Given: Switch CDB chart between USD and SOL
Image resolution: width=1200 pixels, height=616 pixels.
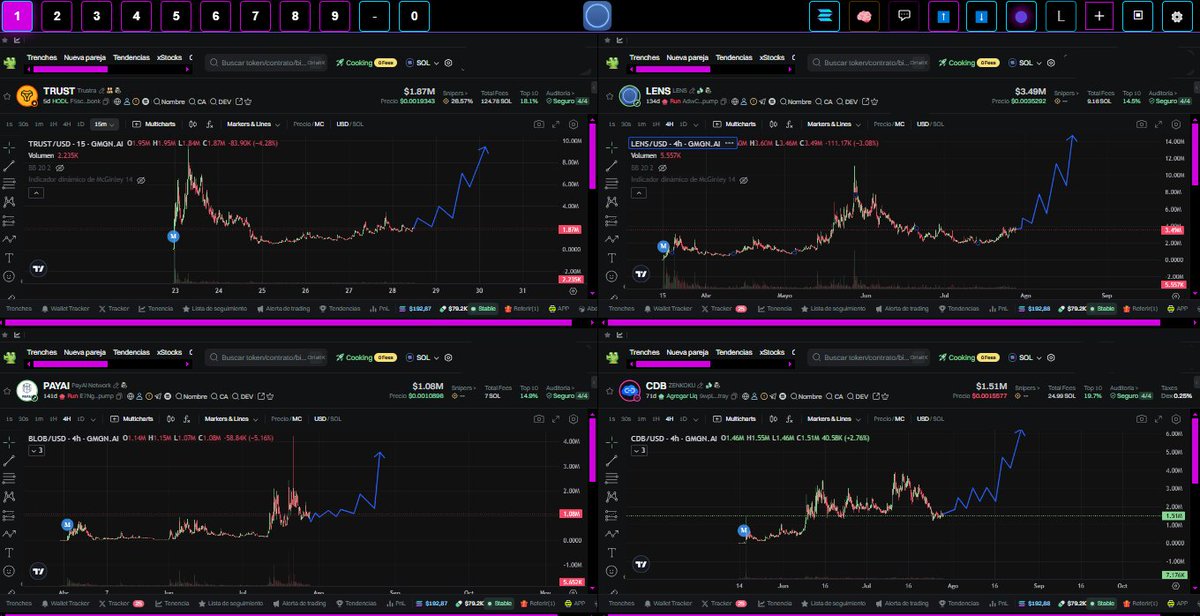Looking at the screenshot, I should (x=931, y=418).
